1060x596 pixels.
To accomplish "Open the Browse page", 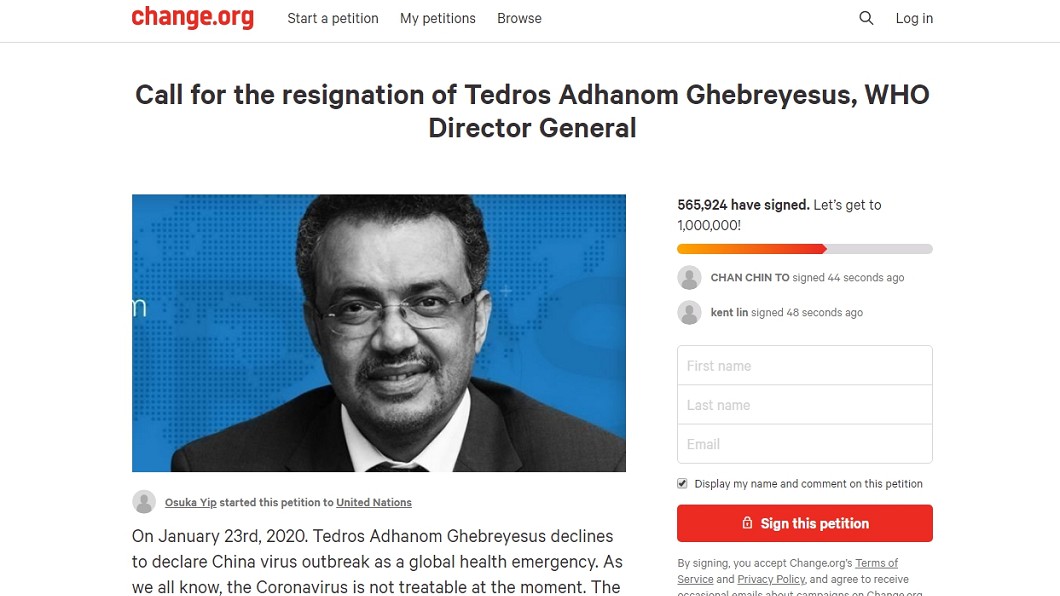I will 519,18.
